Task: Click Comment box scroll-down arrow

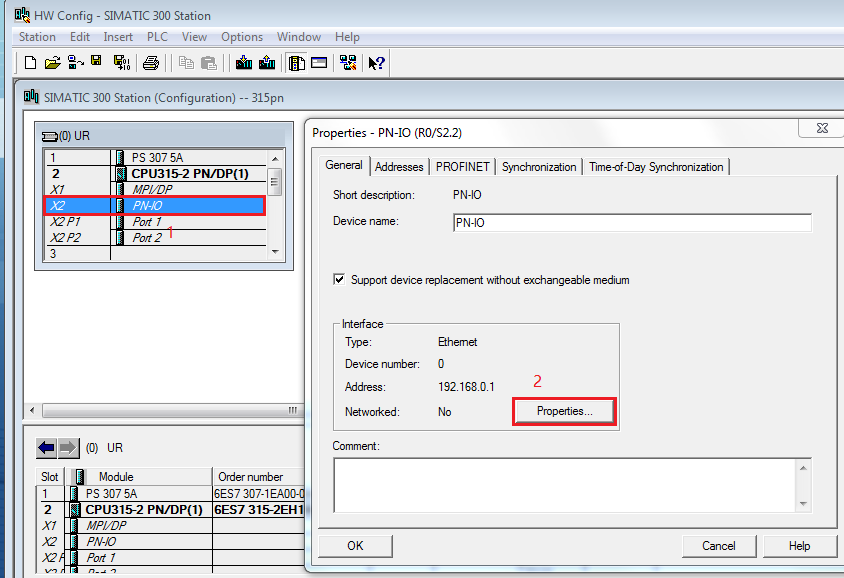Action: (x=803, y=504)
